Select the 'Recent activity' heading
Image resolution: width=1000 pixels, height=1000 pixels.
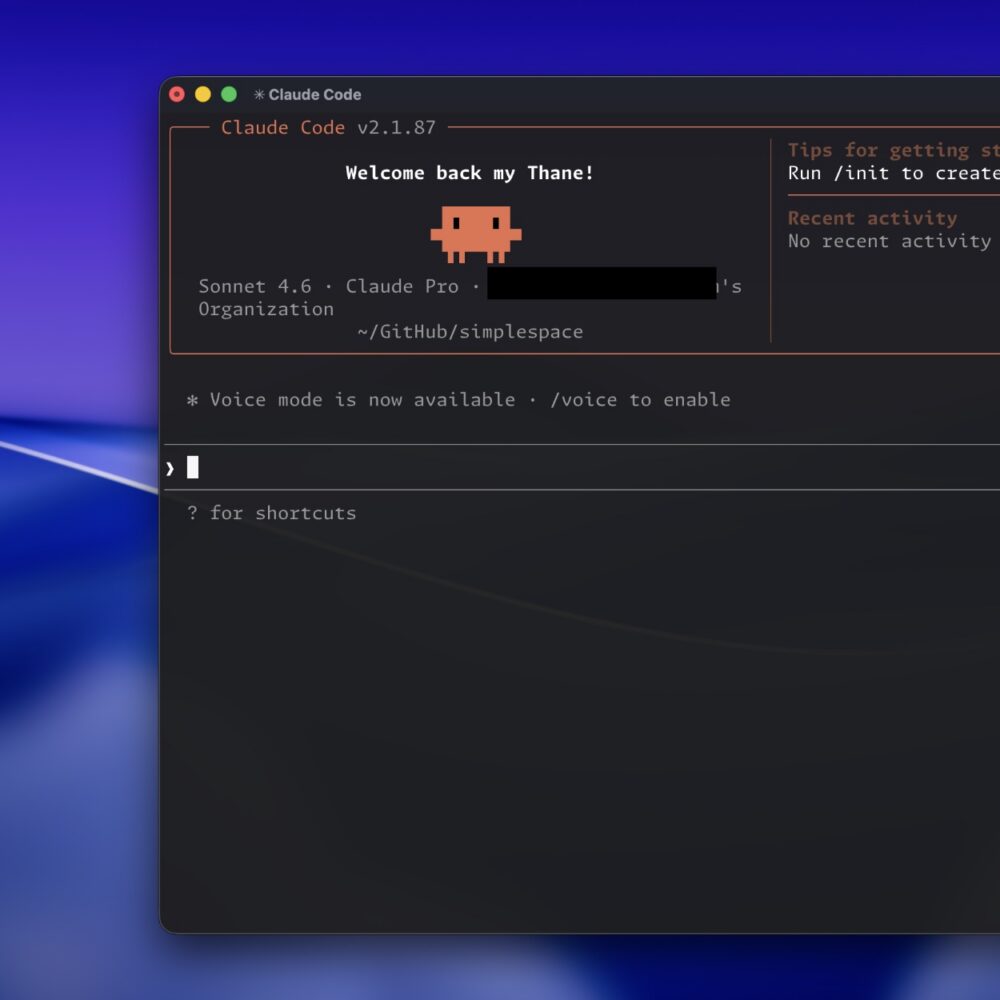point(872,218)
